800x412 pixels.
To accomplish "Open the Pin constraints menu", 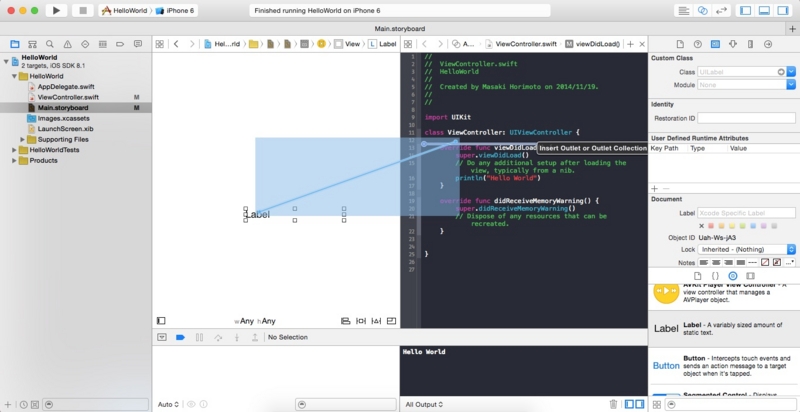I will [361, 321].
